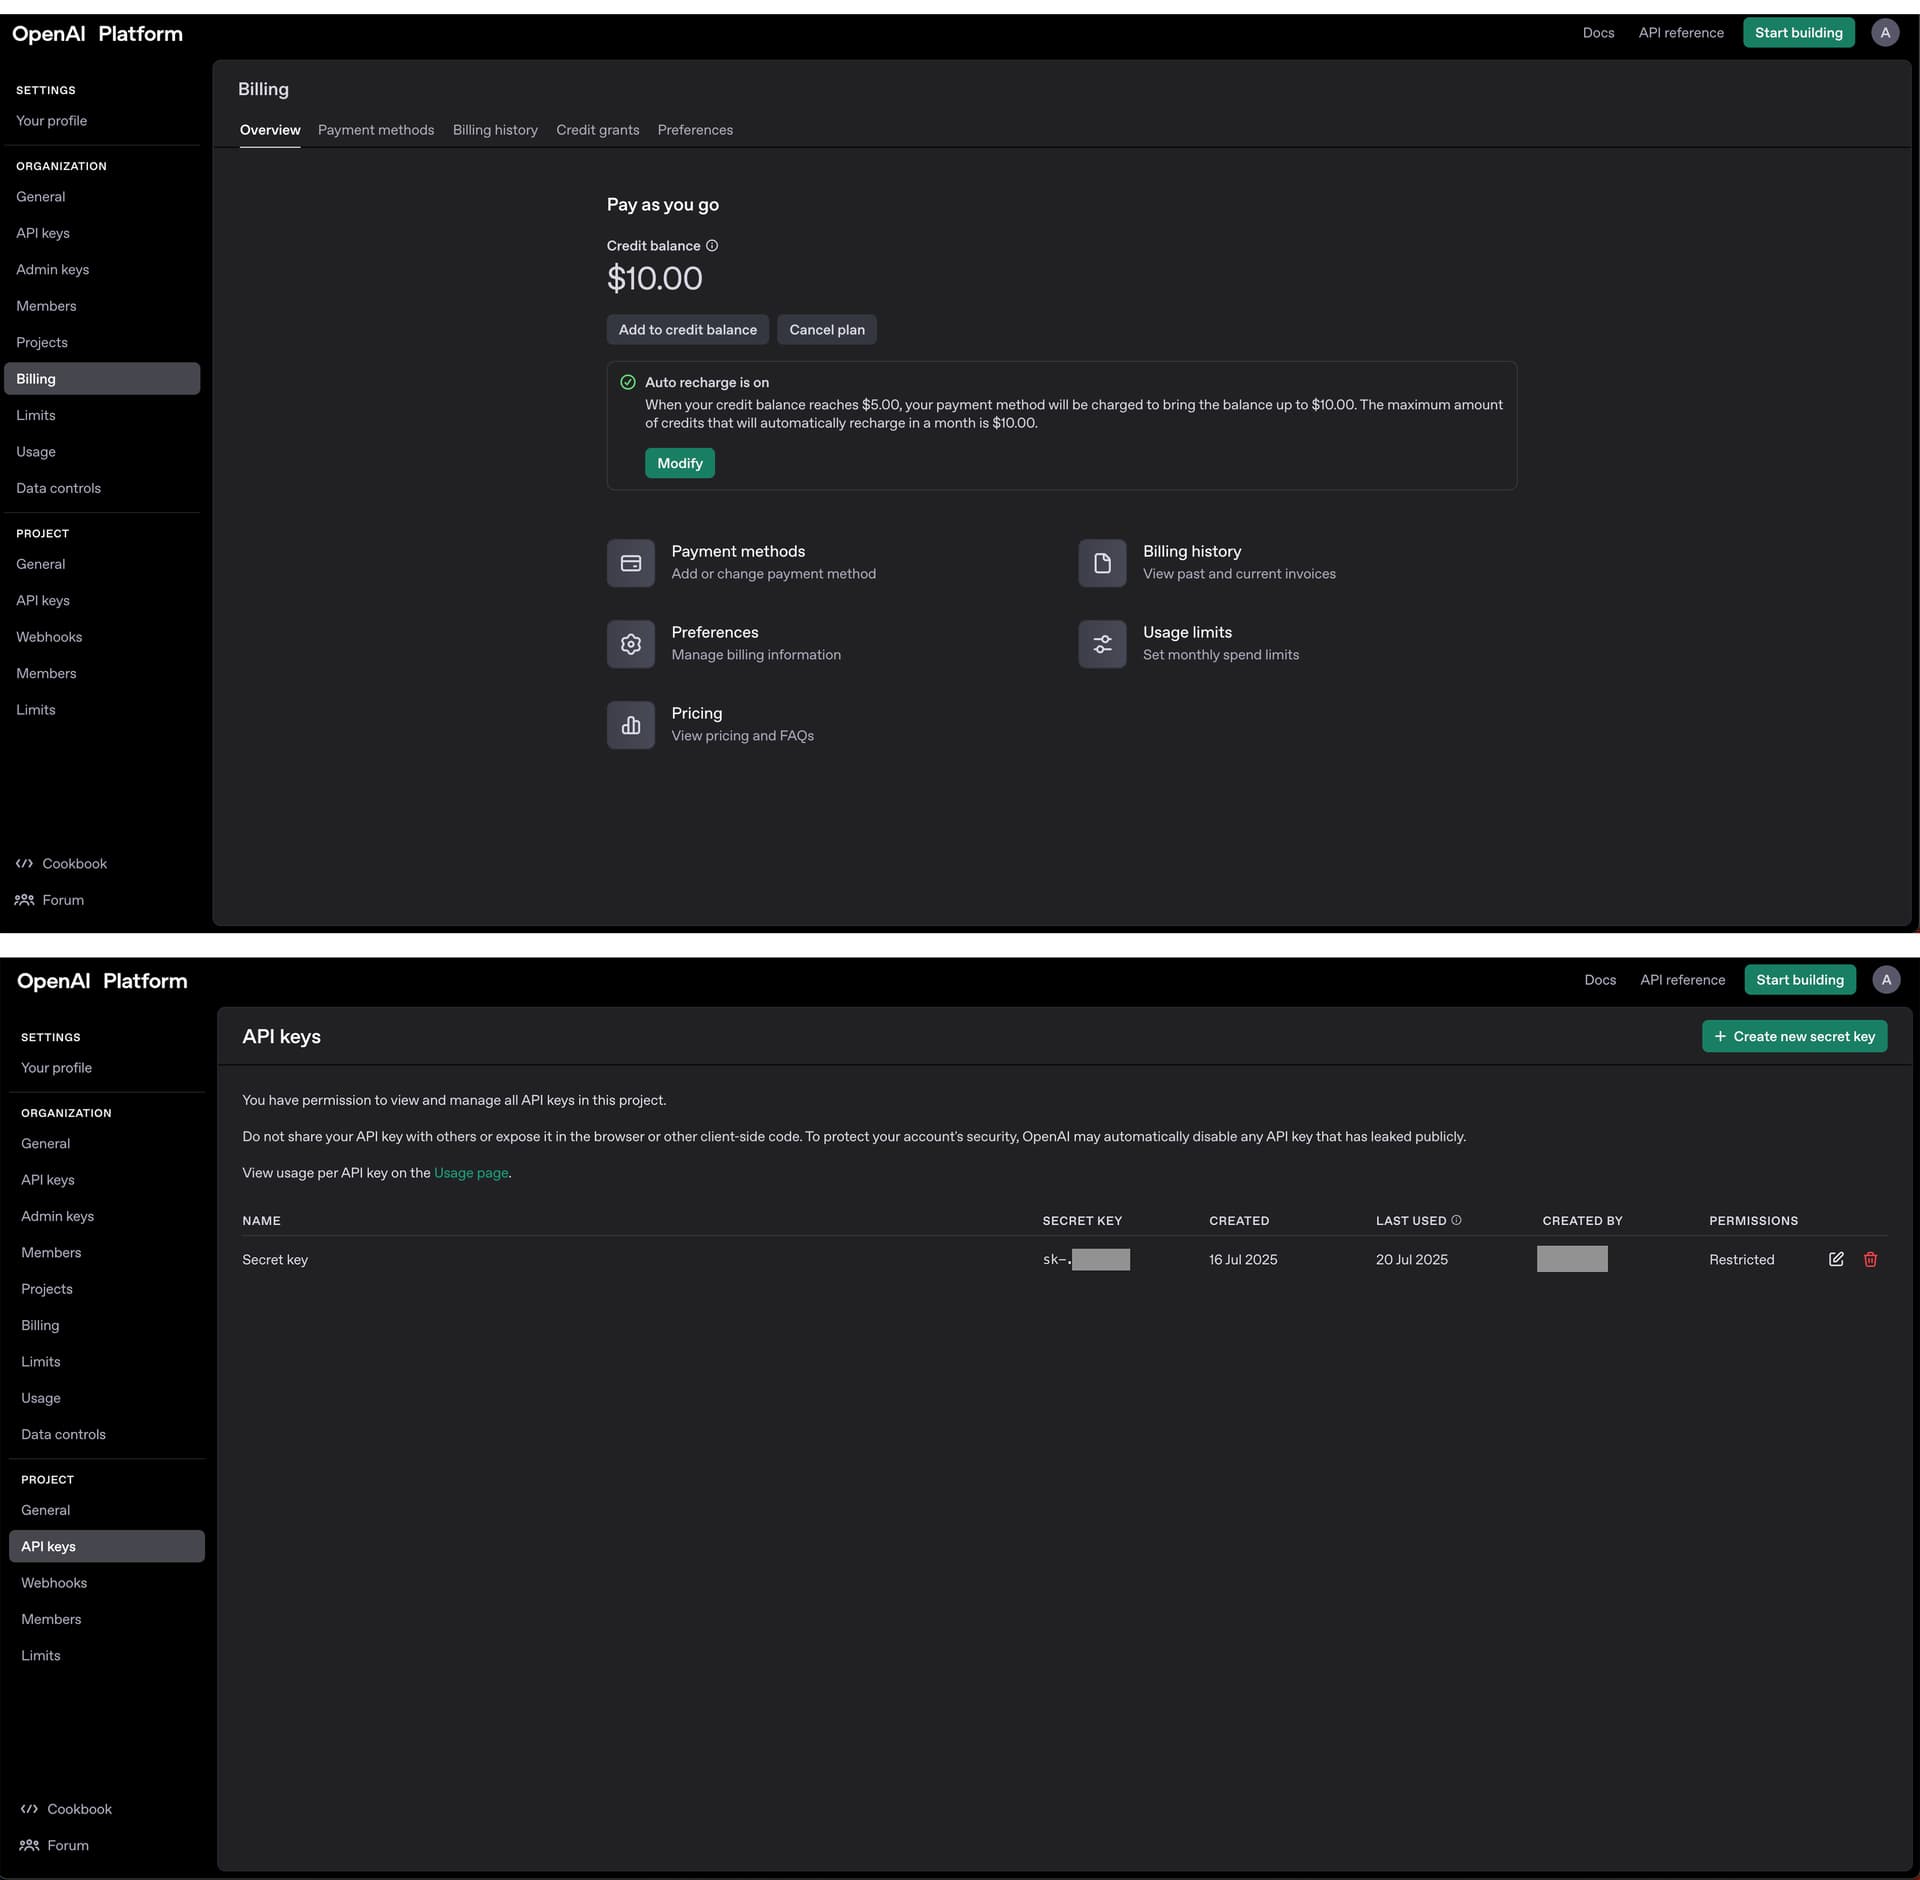Click the red delete trash icon
This screenshot has height=1880, width=1920.
pos(1870,1259)
